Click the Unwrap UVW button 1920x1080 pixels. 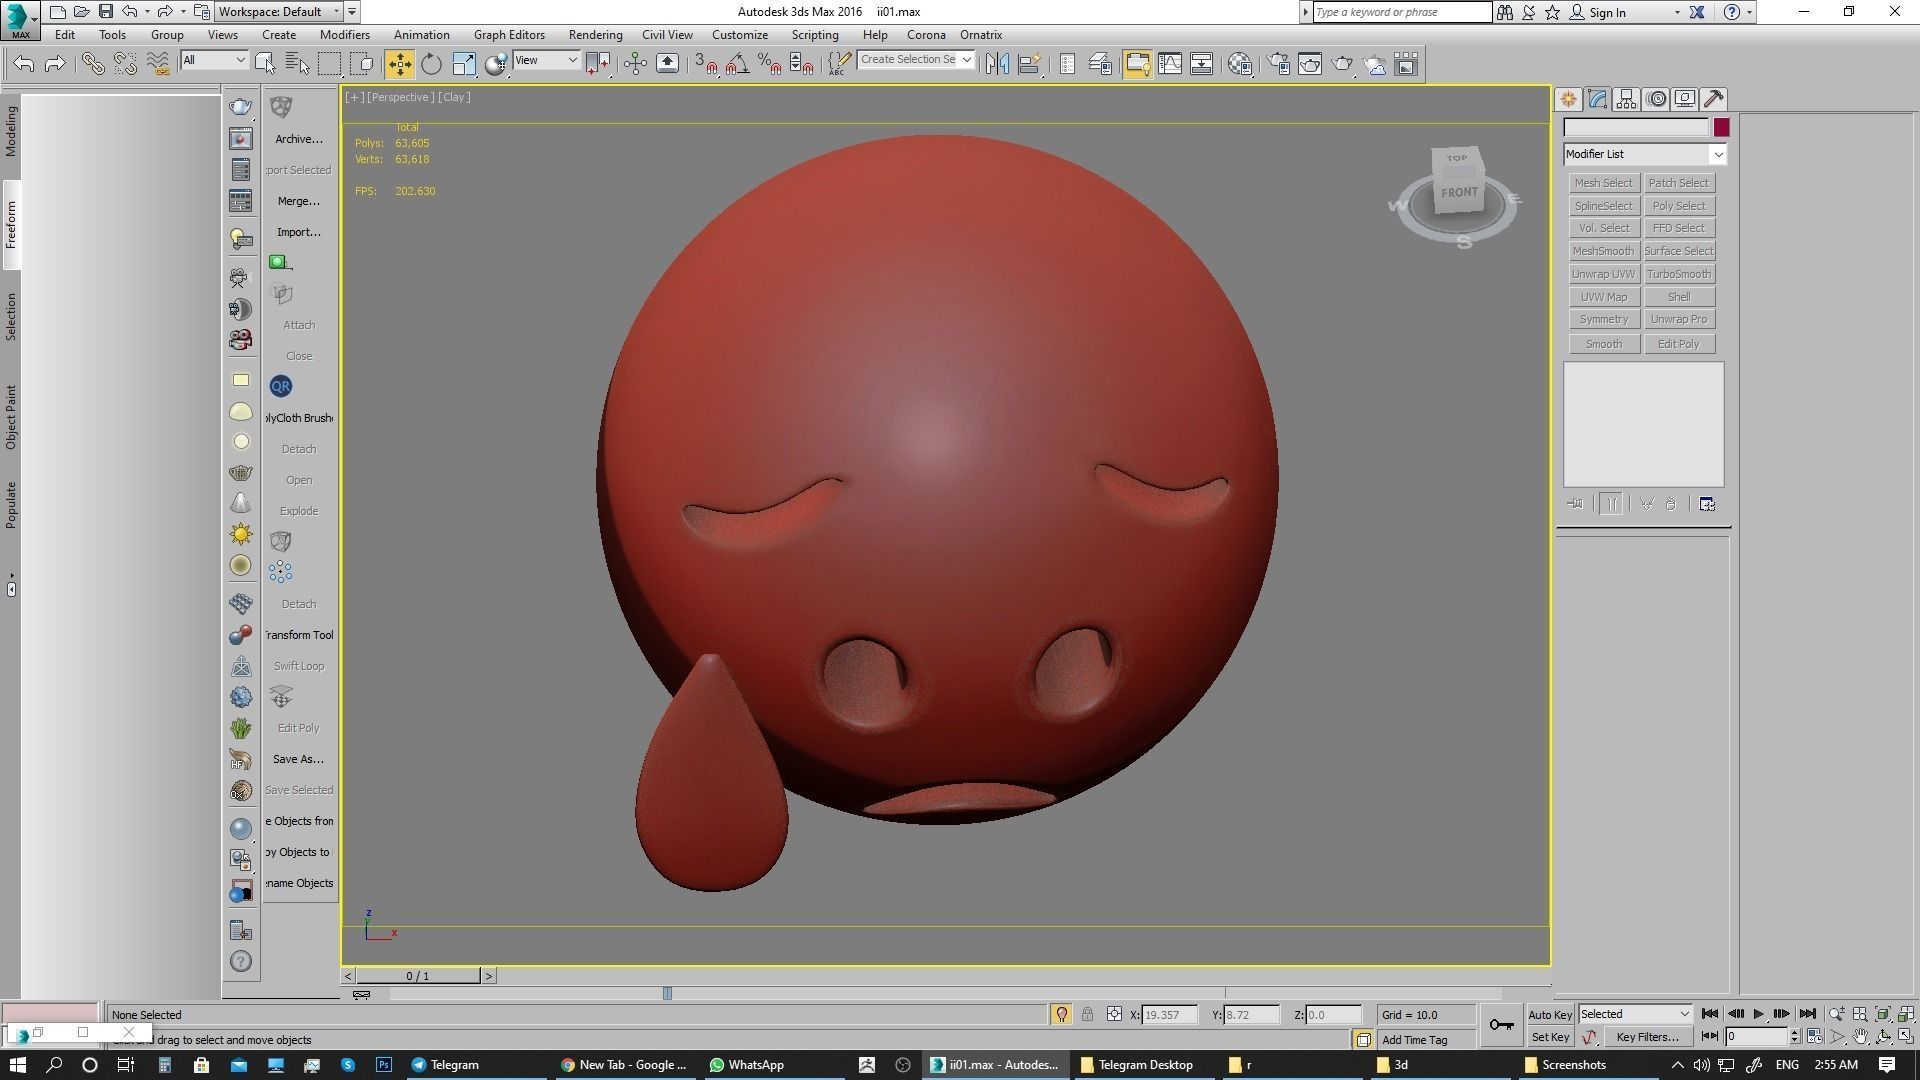[x=1603, y=274]
